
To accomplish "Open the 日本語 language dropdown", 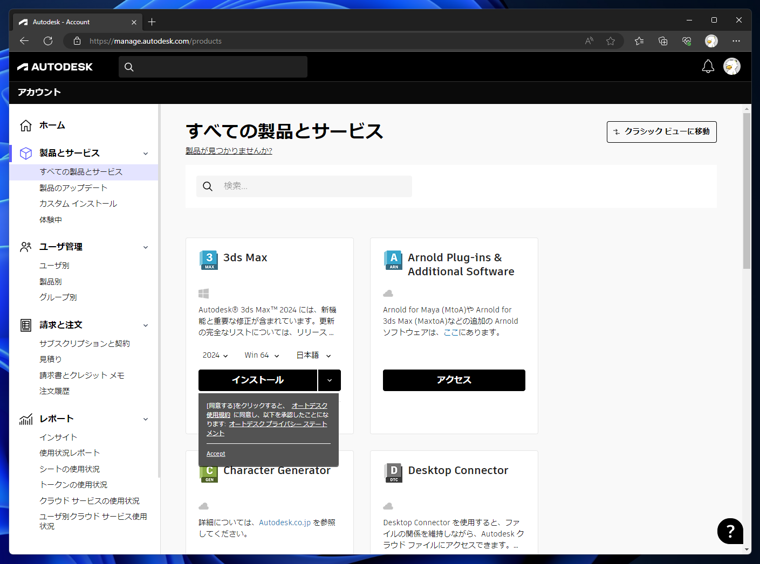I will point(313,355).
